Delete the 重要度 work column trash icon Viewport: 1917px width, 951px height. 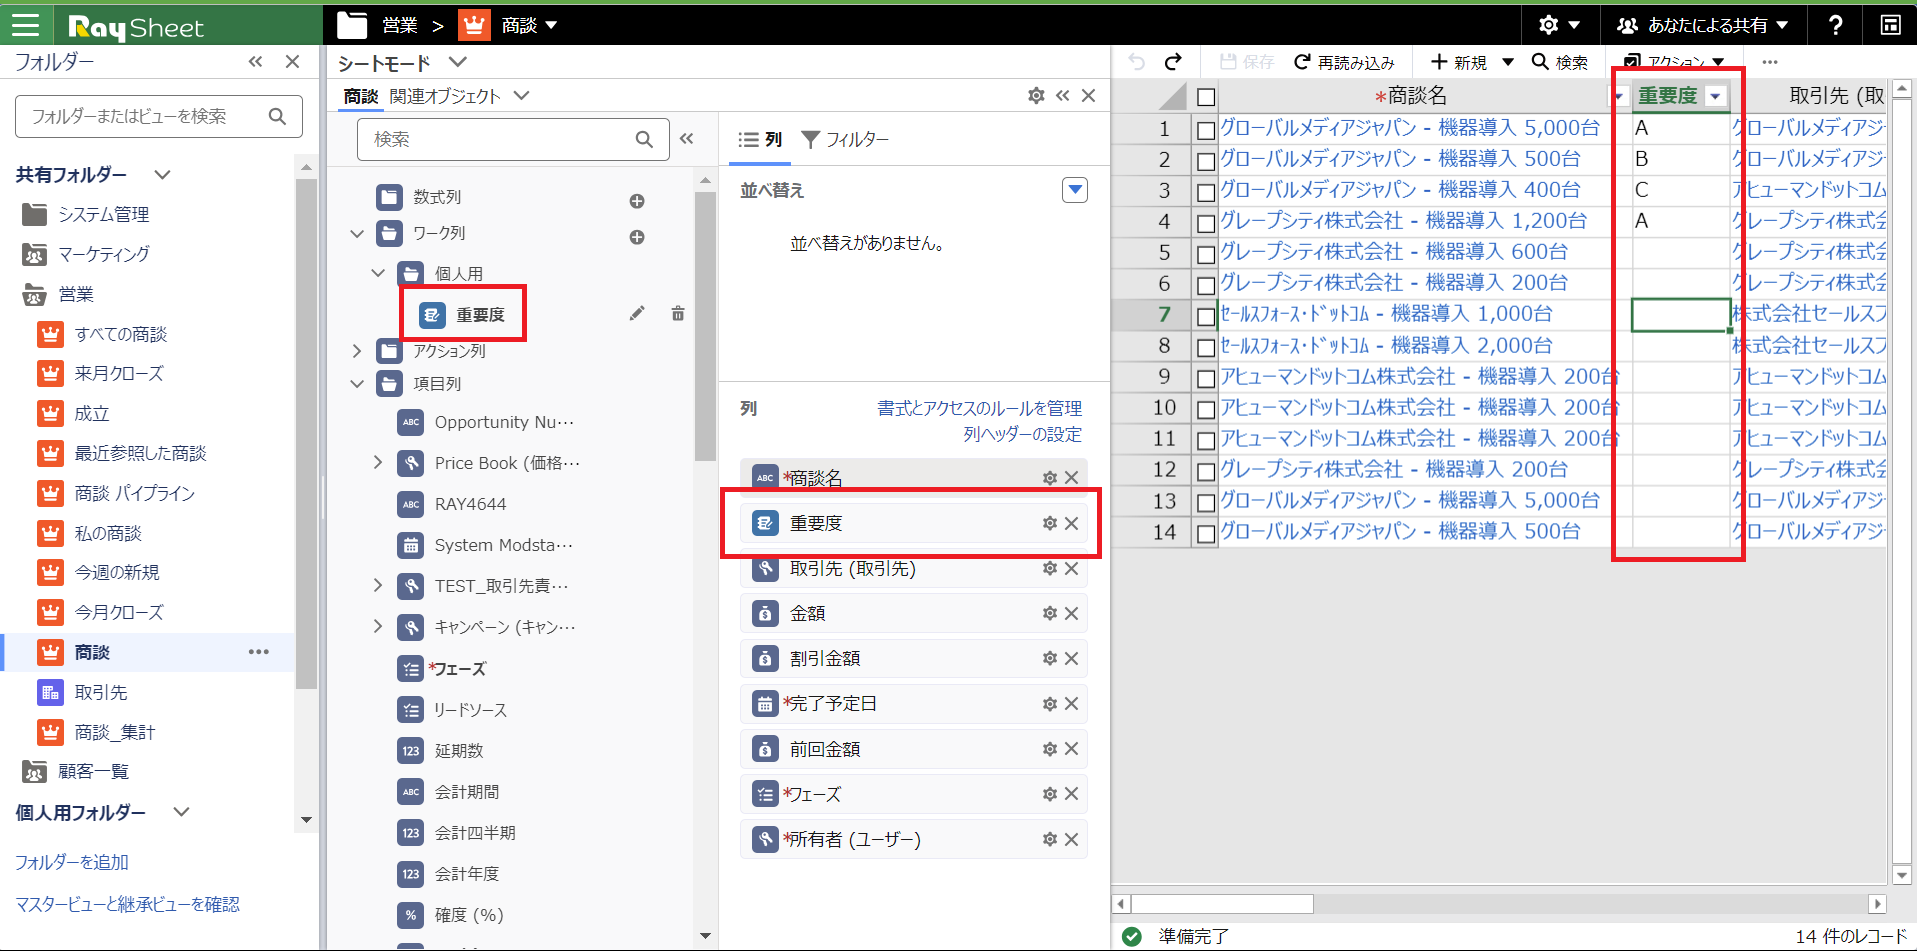pos(678,314)
